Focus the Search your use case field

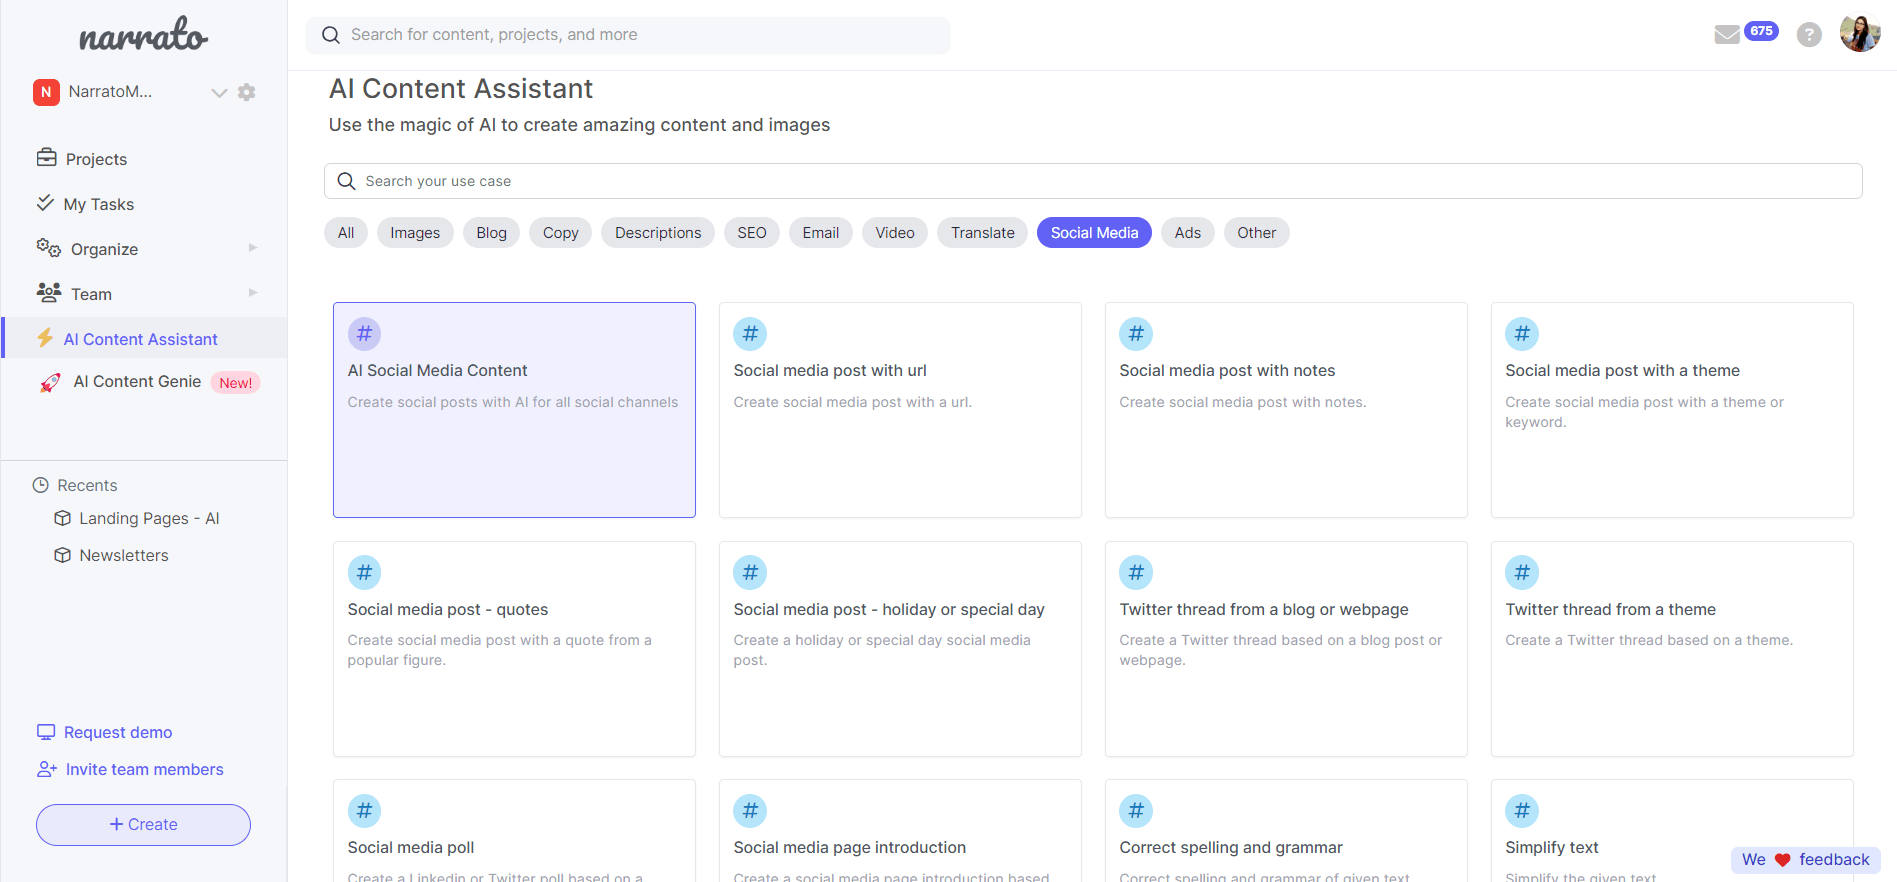1092,181
